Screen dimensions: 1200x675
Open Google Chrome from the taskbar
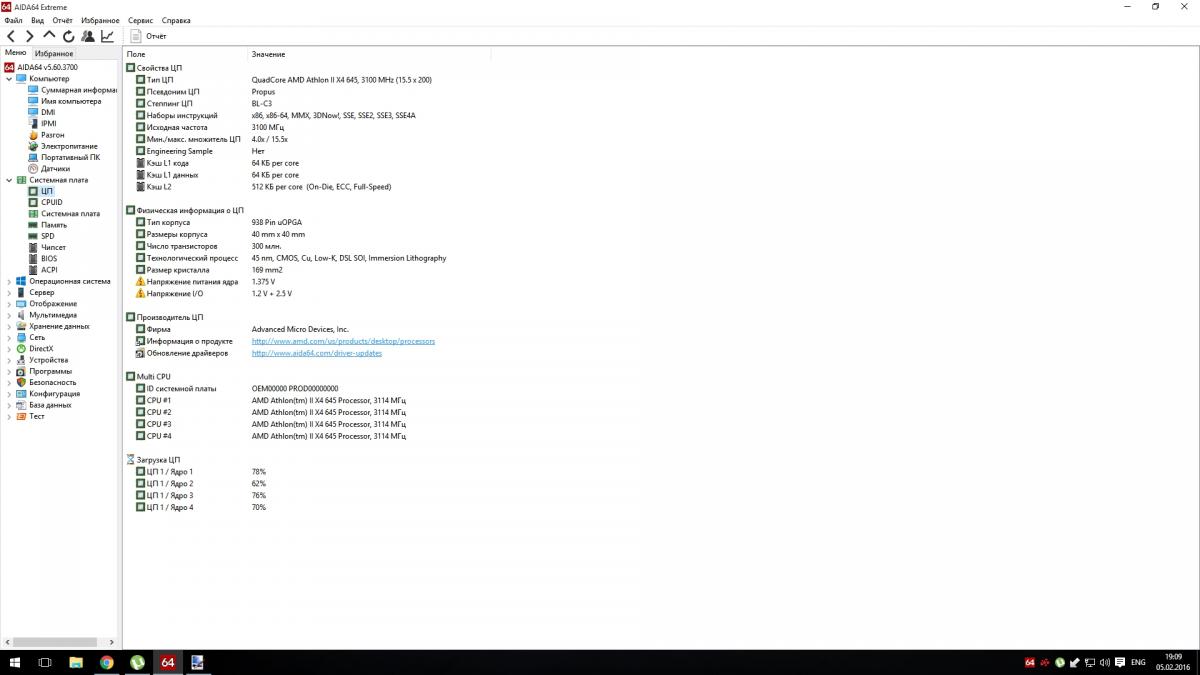(107, 662)
